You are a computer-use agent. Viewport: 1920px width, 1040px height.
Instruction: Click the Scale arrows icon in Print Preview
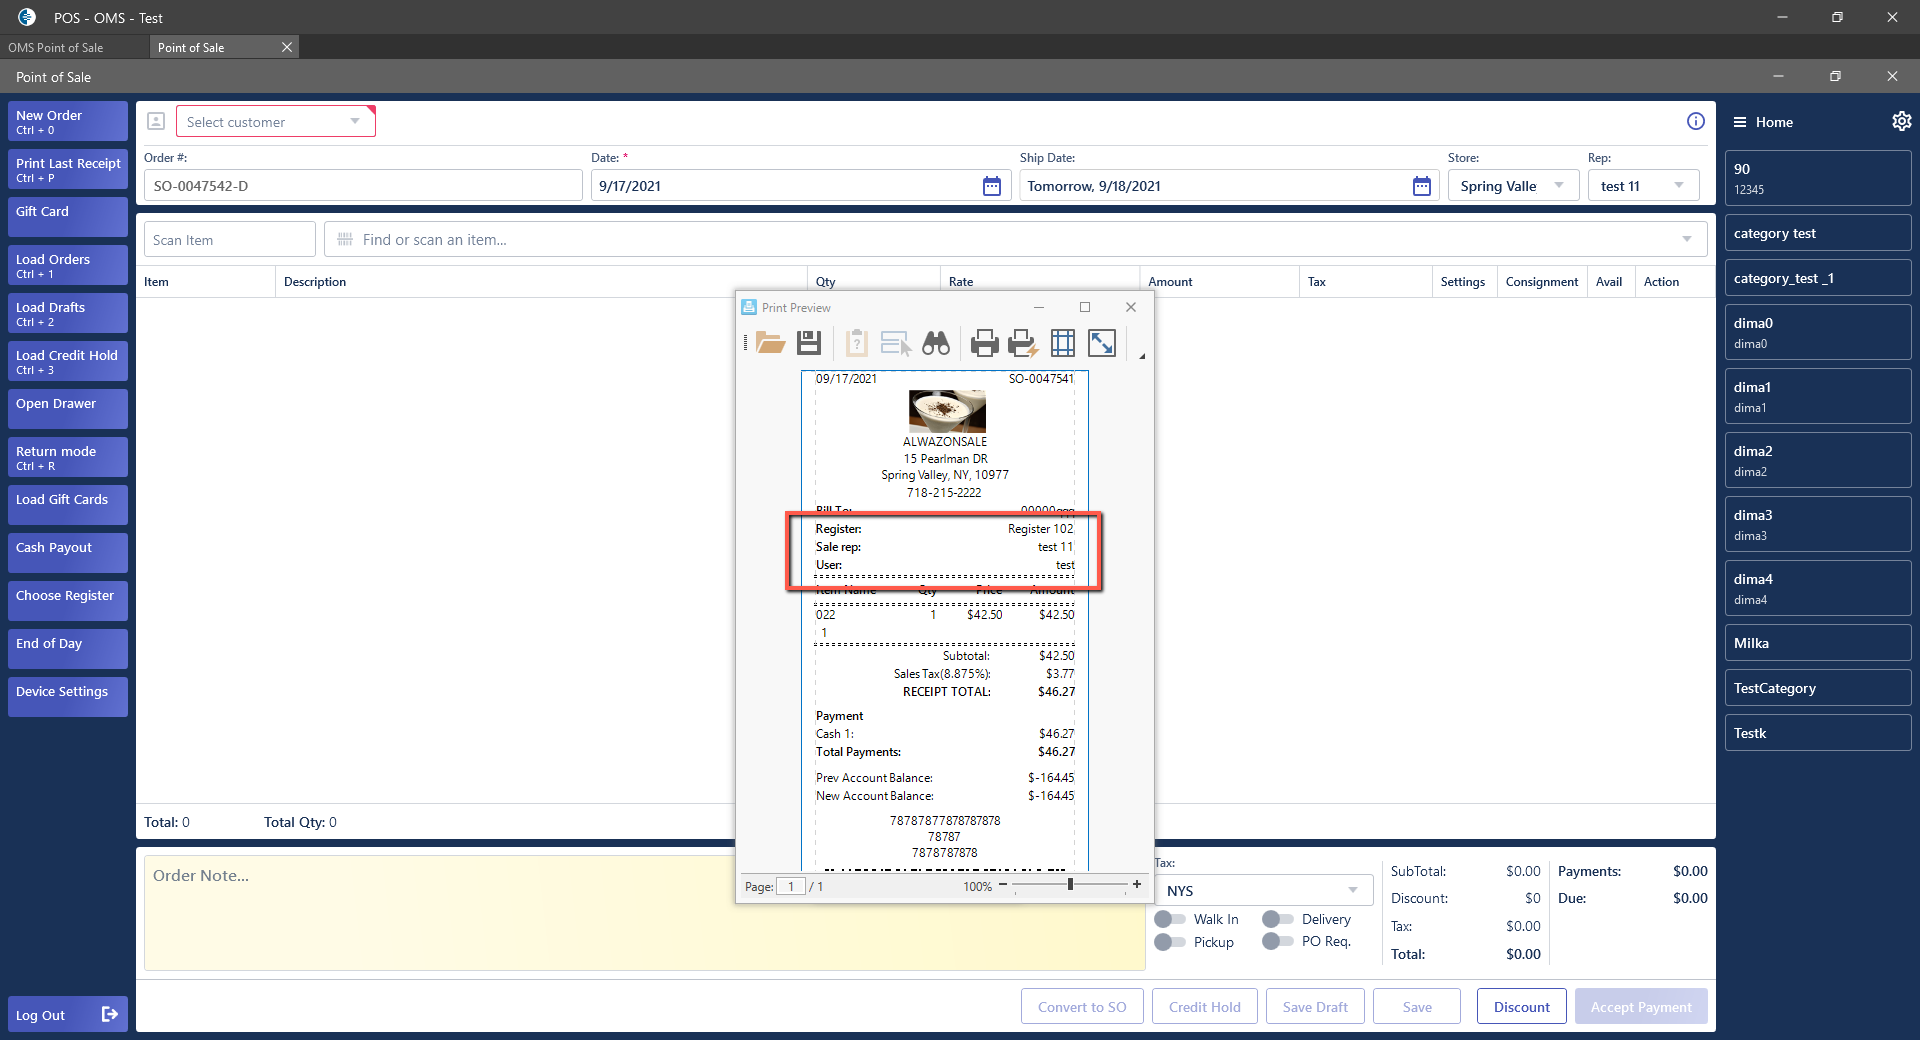click(x=1102, y=344)
